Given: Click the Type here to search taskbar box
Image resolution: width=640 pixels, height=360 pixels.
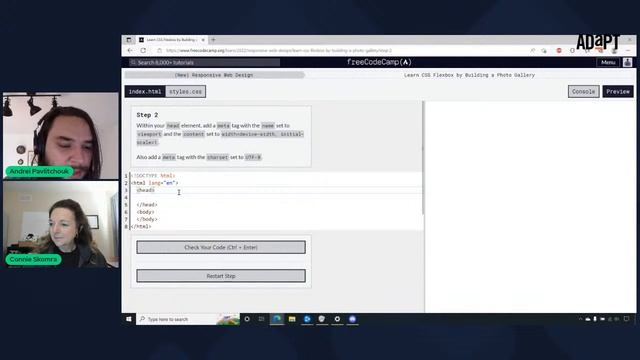Looking at the screenshot, I should click(188, 319).
